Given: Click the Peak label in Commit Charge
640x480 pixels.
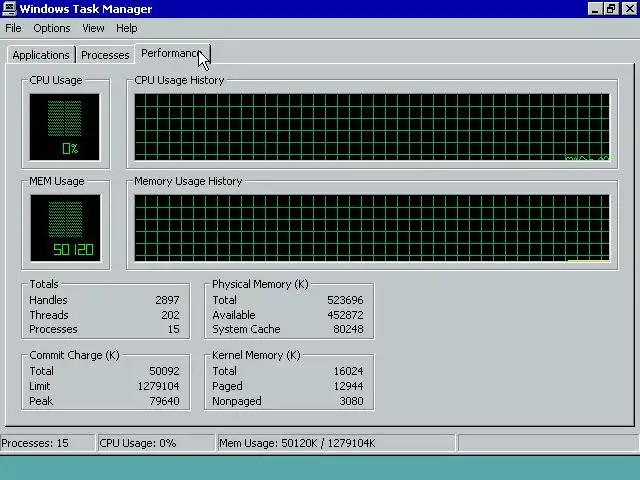Looking at the screenshot, I should tap(41, 401).
